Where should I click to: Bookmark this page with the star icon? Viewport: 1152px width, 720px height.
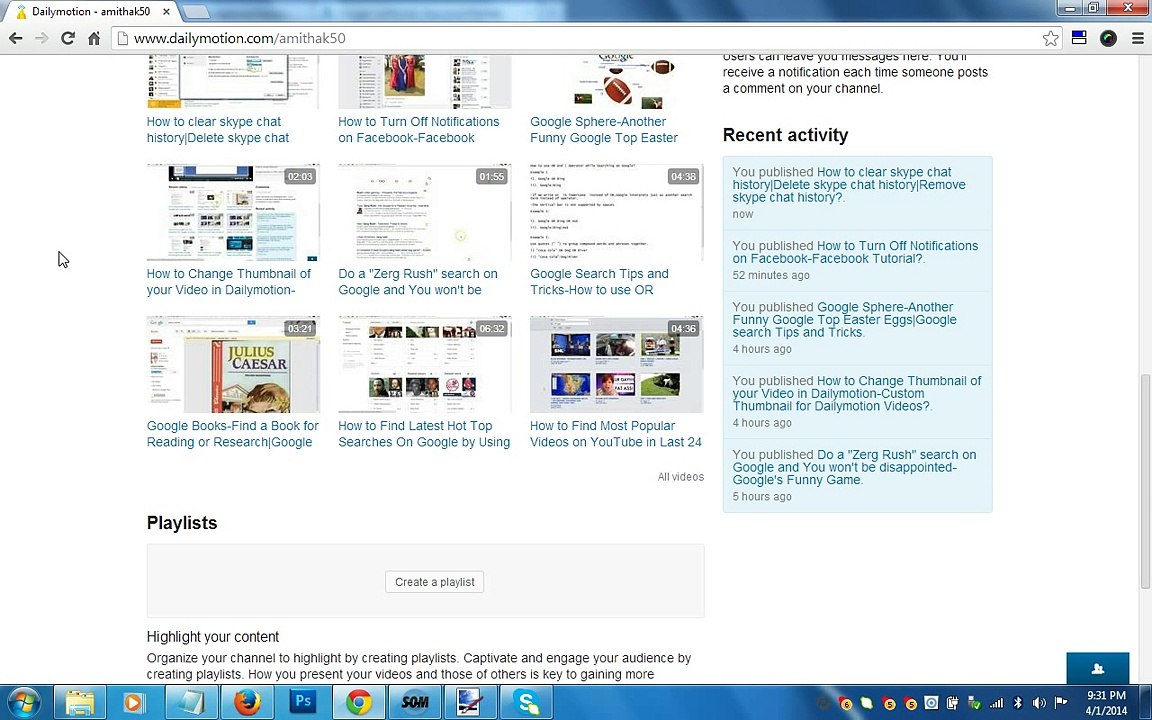pos(1051,38)
